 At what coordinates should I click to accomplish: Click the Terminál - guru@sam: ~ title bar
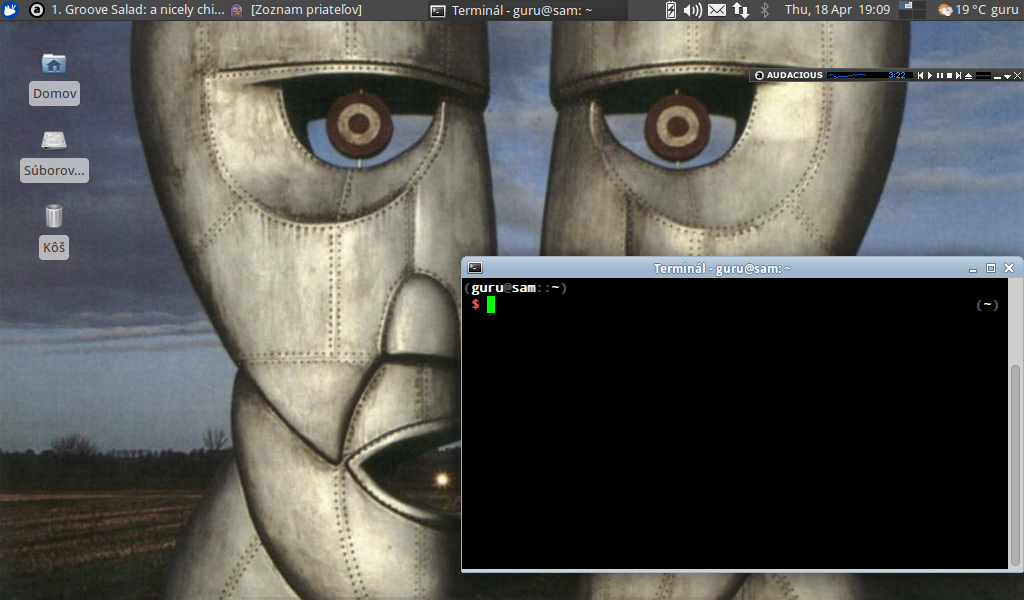coord(722,268)
